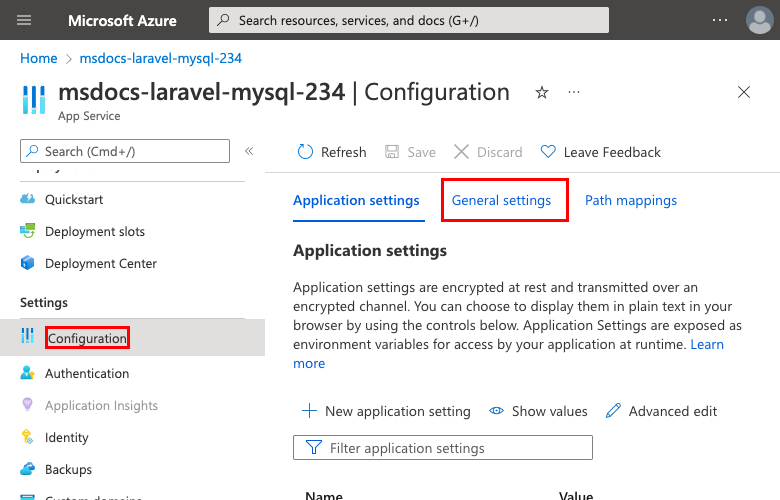Open Deployment slots in sidebar
This screenshot has width=780, height=500.
click(x=94, y=231)
